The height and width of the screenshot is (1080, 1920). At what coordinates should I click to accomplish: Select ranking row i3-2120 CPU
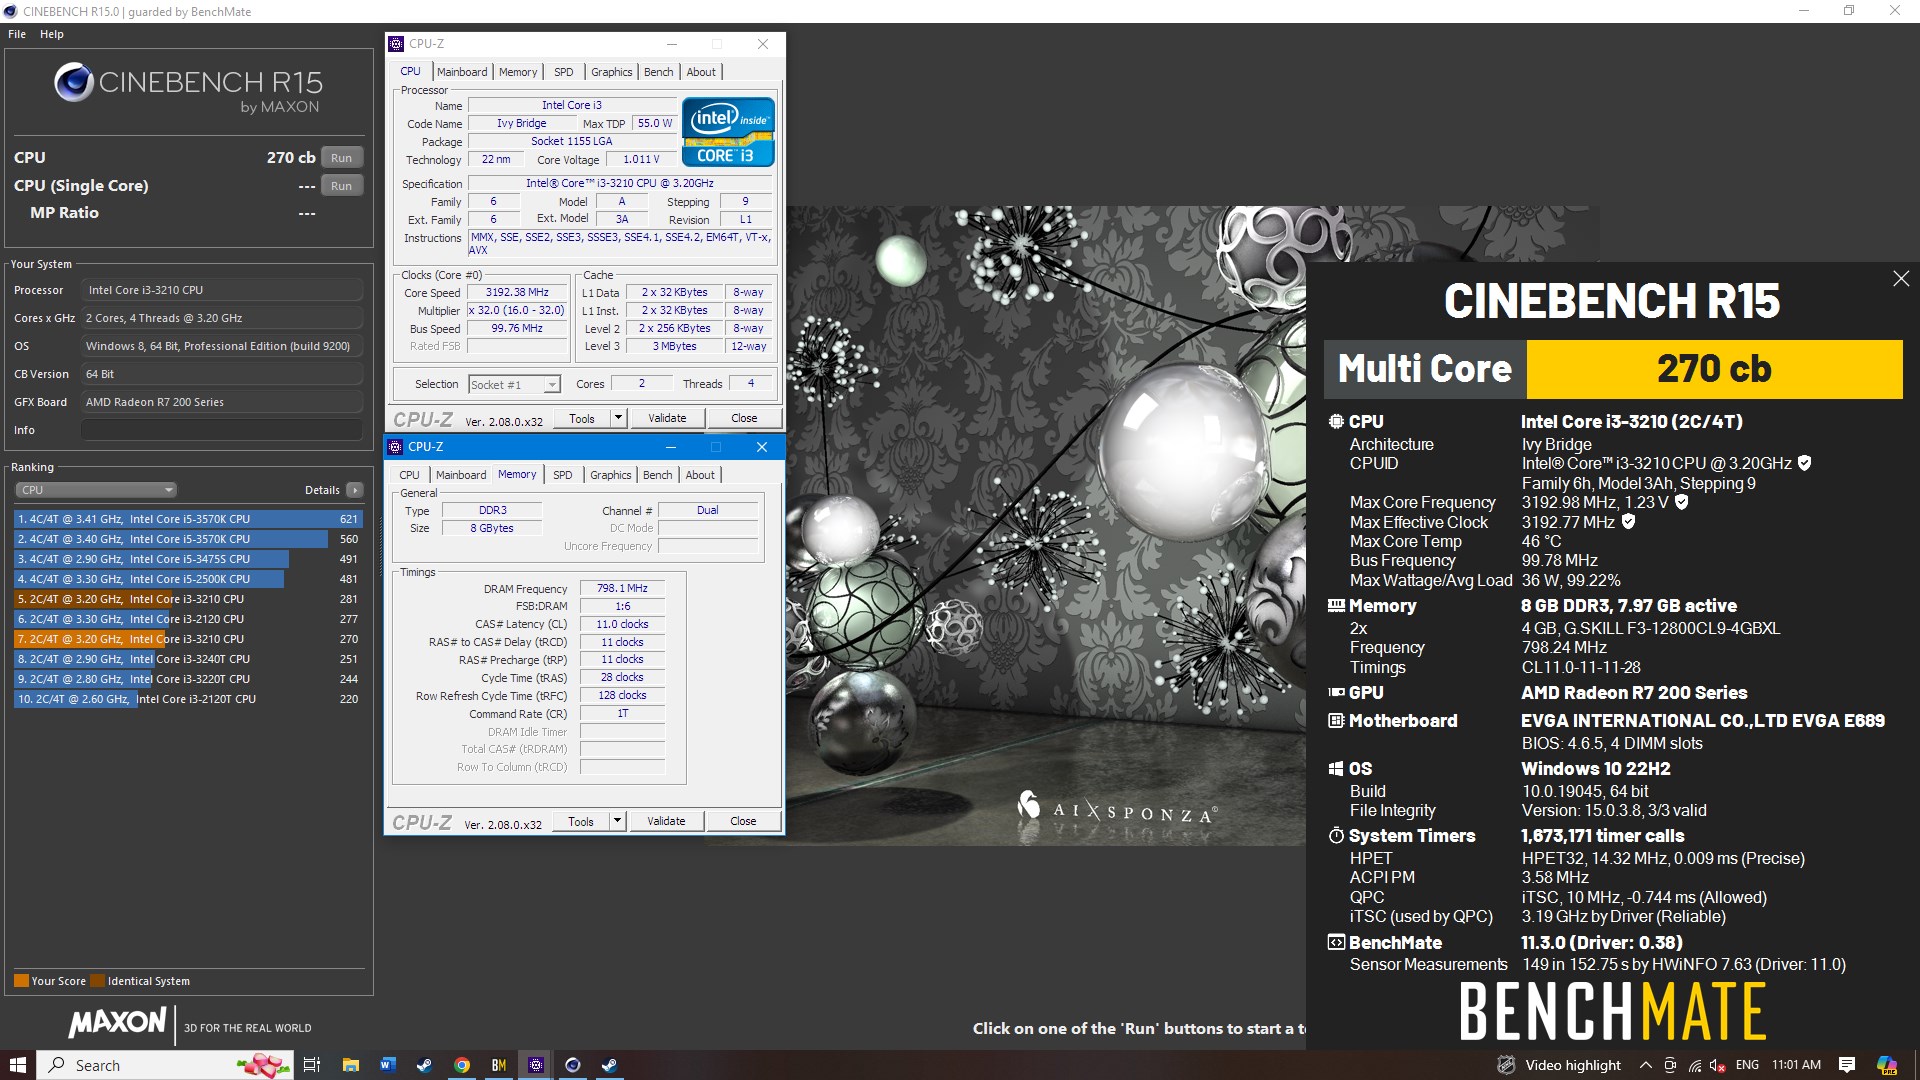pyautogui.click(x=188, y=619)
